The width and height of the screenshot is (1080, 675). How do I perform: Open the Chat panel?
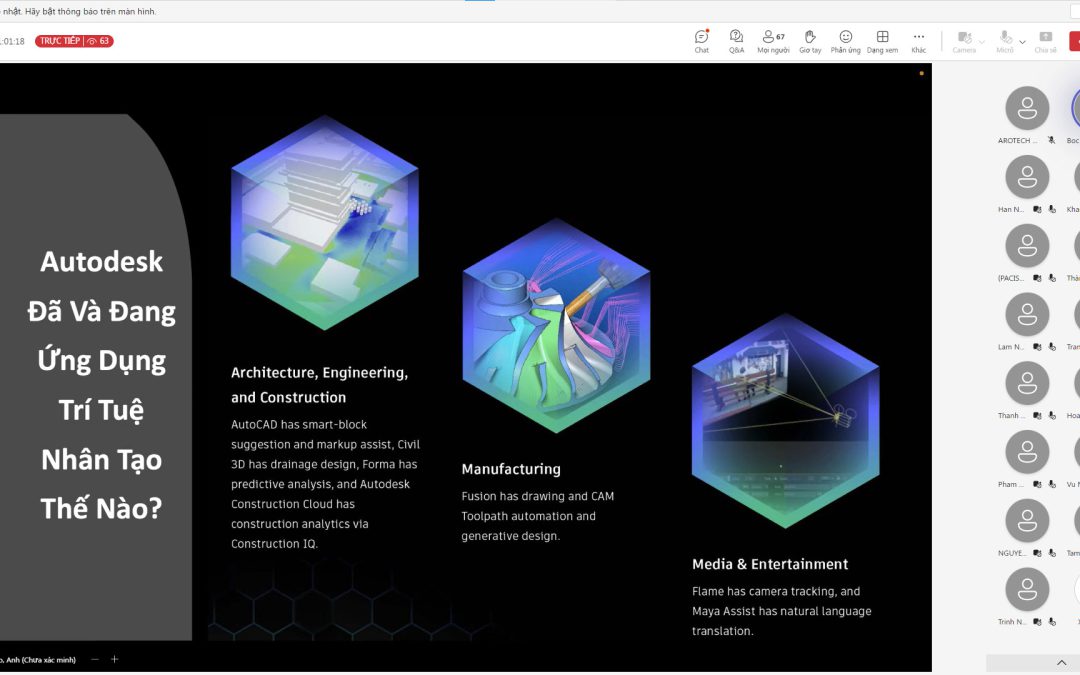pyautogui.click(x=701, y=41)
